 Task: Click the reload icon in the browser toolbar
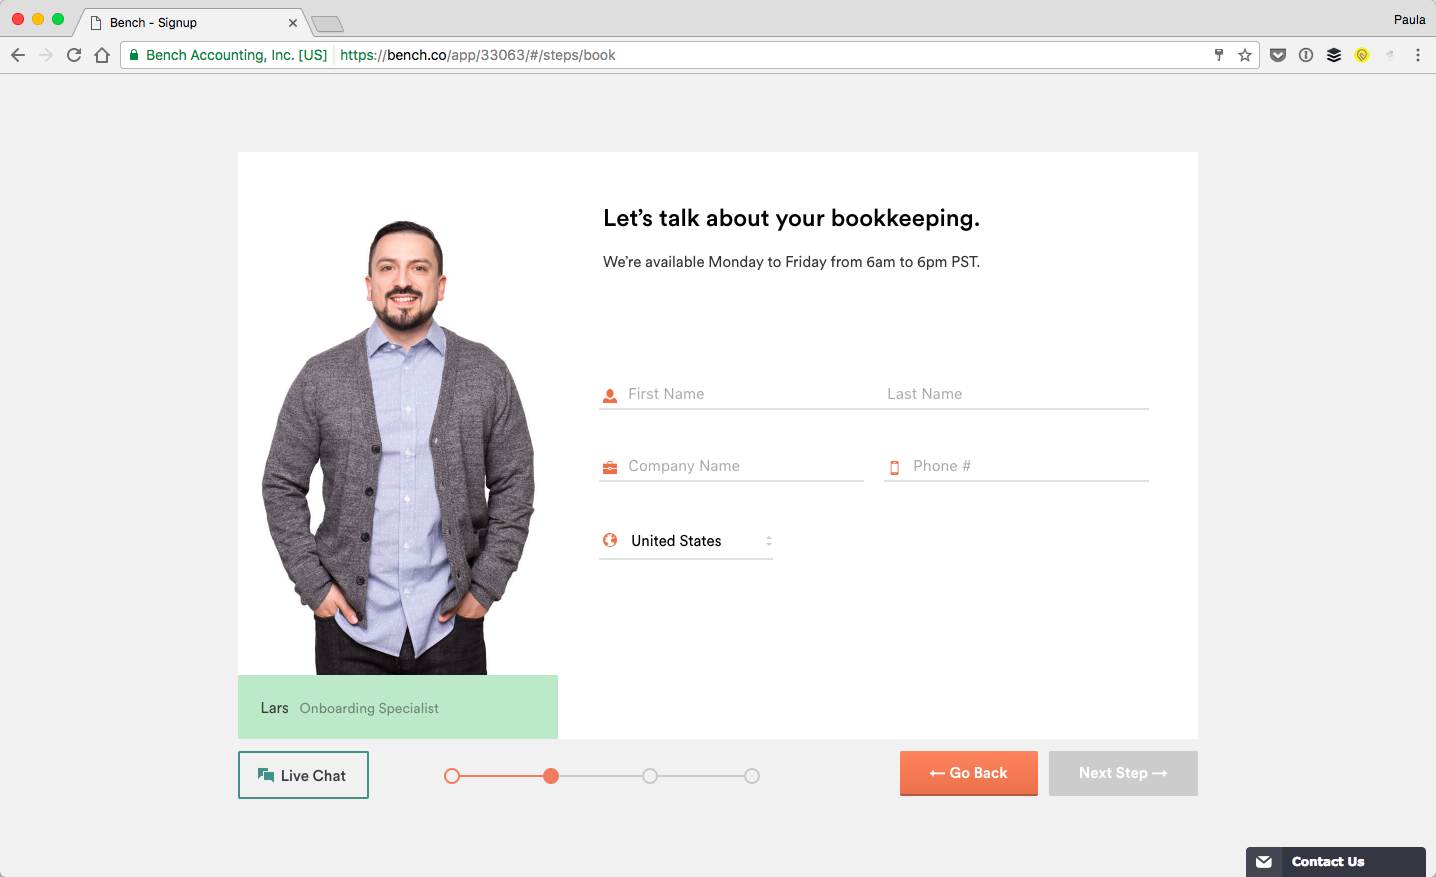coord(74,55)
